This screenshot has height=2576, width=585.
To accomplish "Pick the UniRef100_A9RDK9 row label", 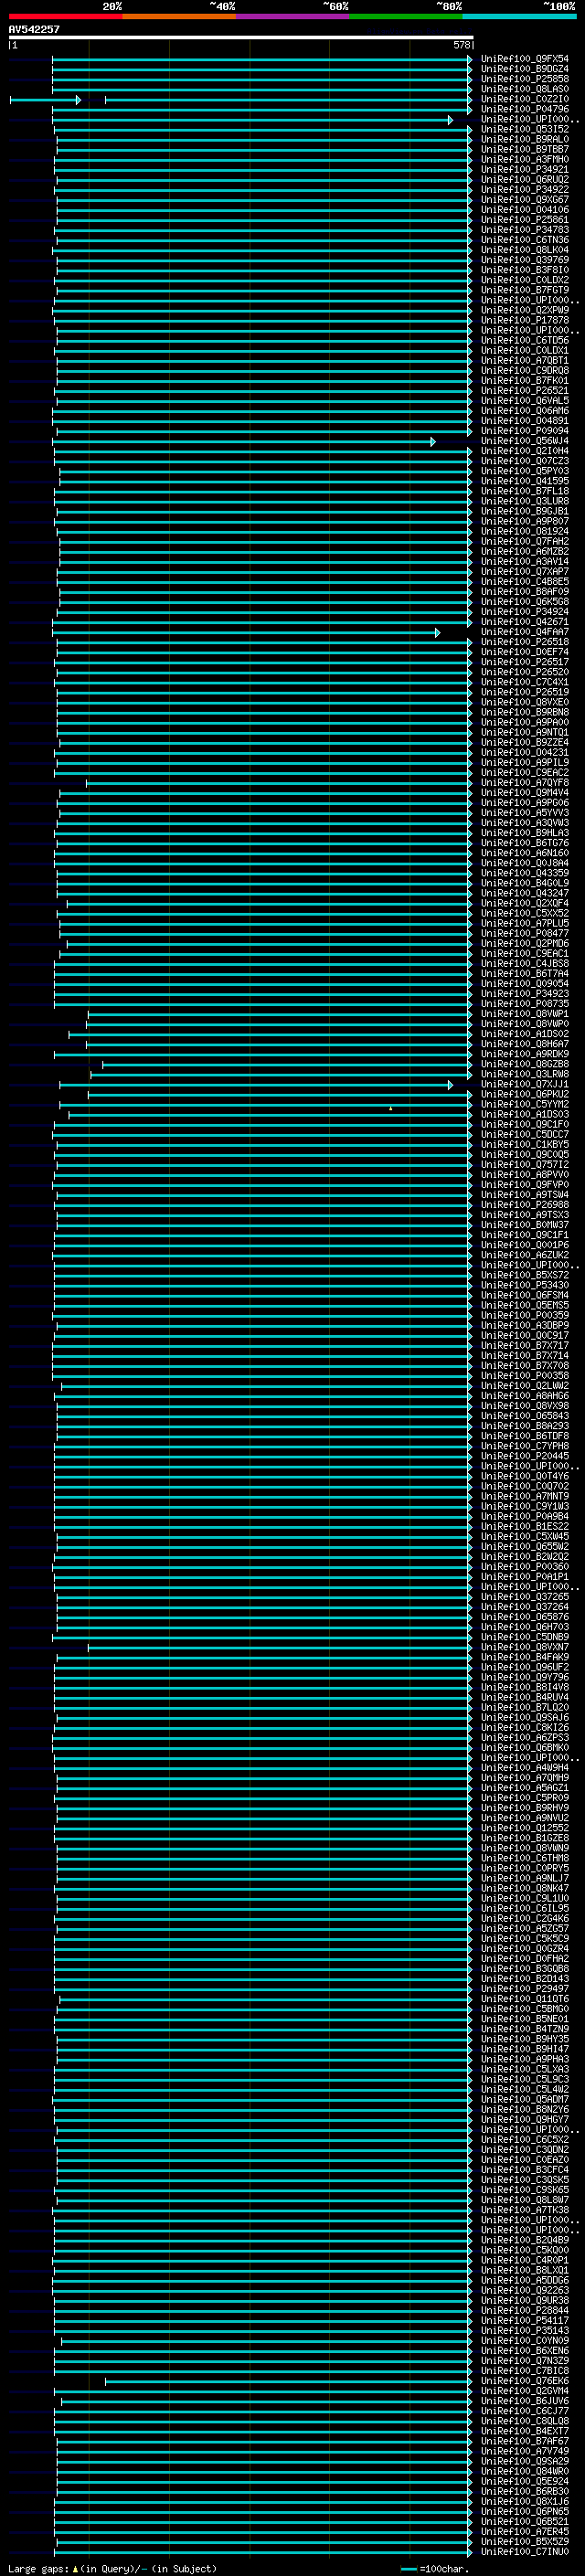I will click(524, 1053).
